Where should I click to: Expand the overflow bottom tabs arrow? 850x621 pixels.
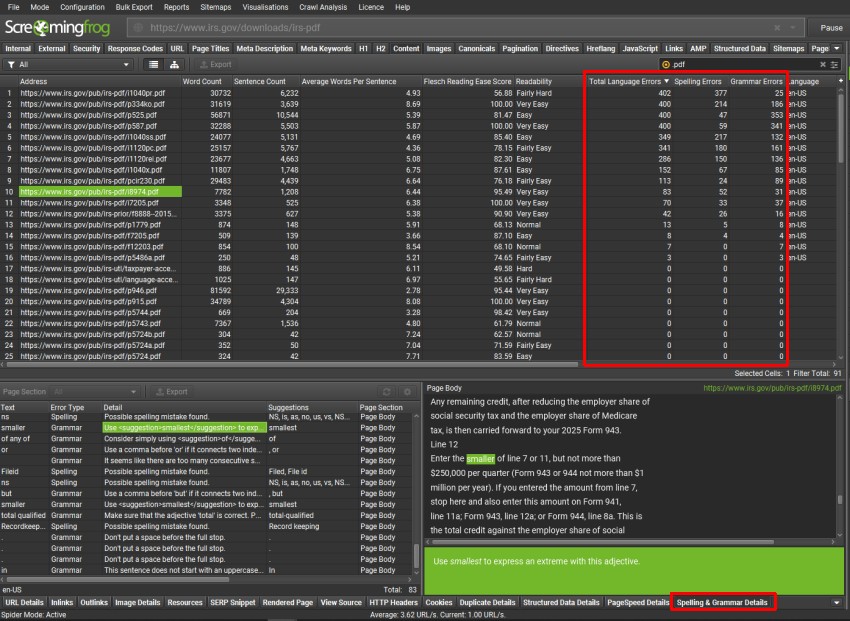pos(836,602)
